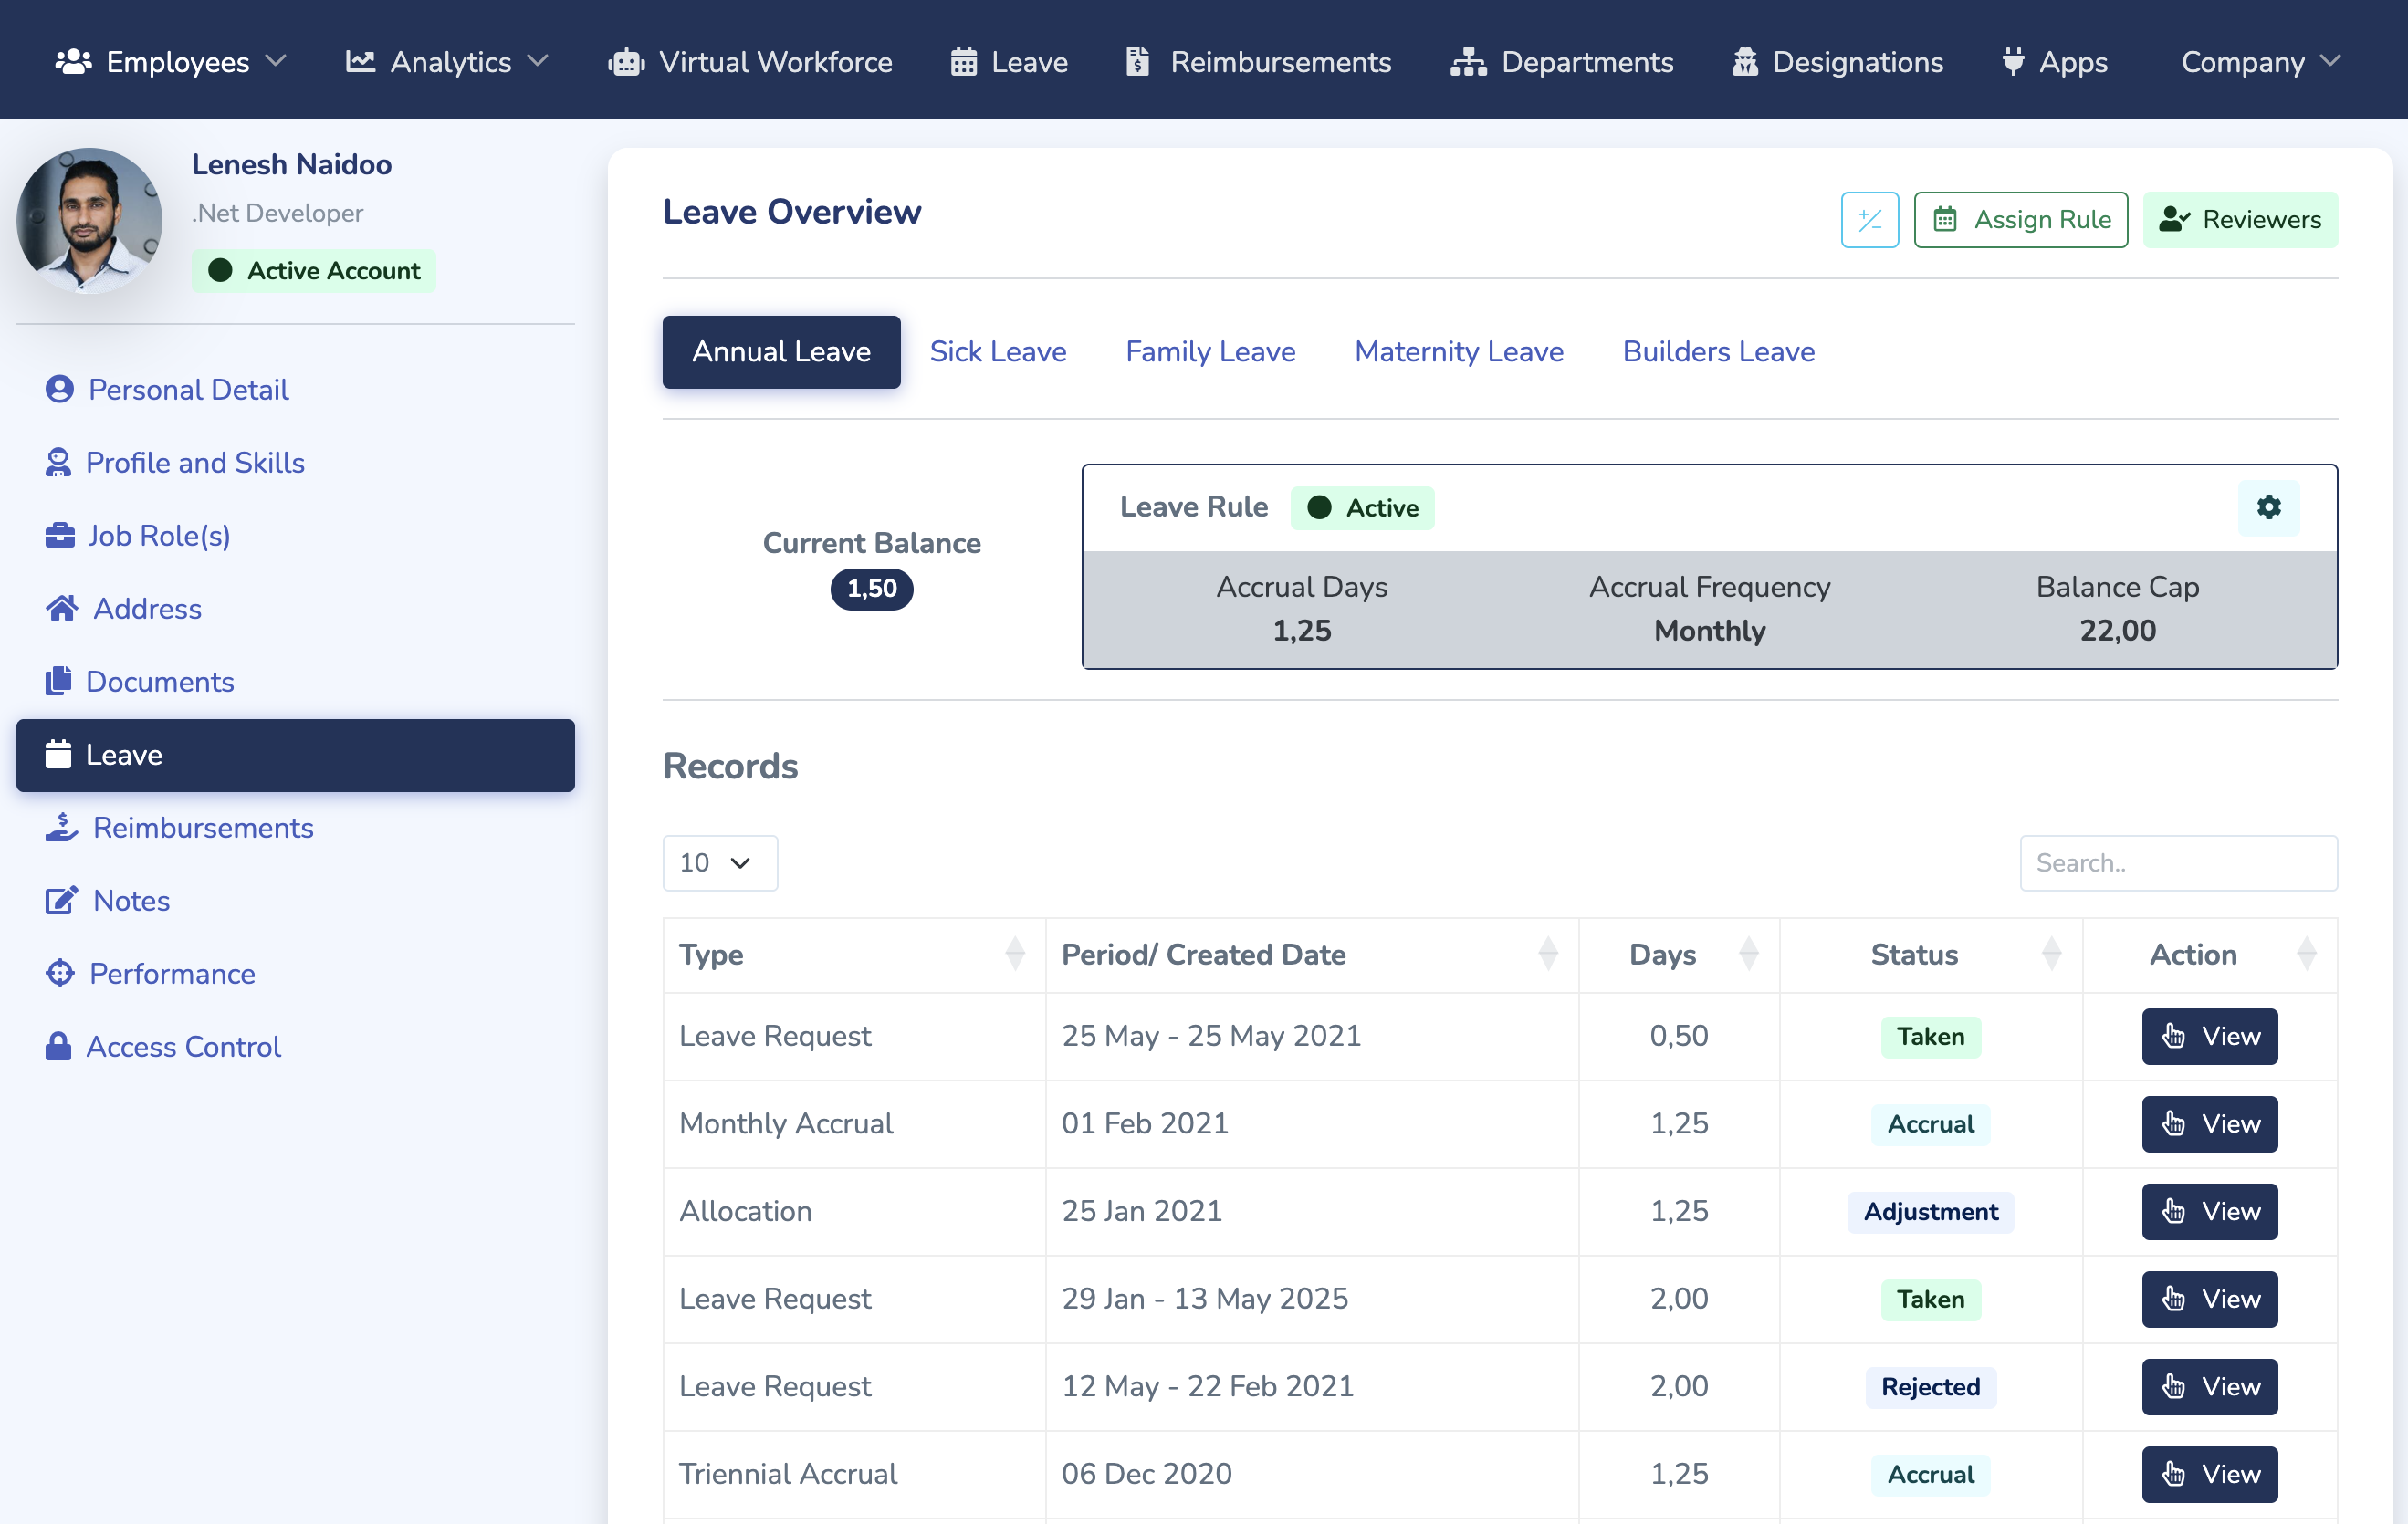Screen dimensions: 2408x1524
Task: Click the Assign Rule button
Action: (2020, 219)
